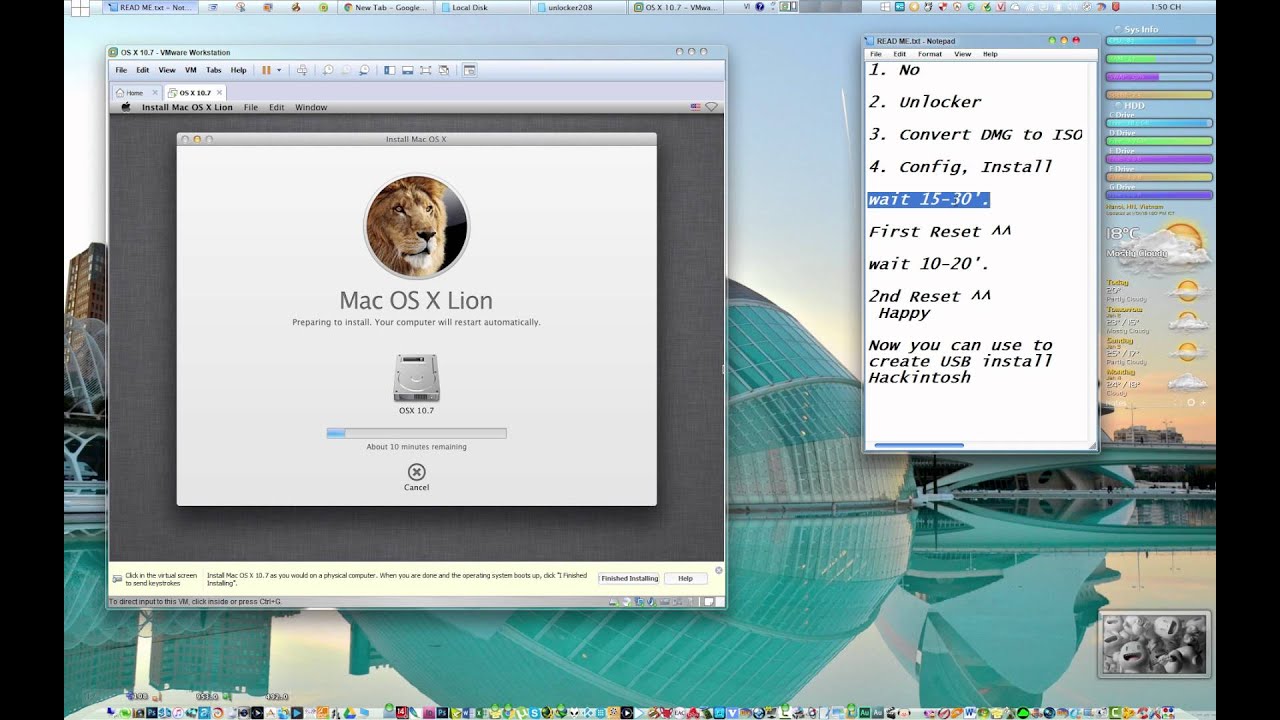The image size is (1280, 720).
Task: Open VMware View menu
Action: 167,70
